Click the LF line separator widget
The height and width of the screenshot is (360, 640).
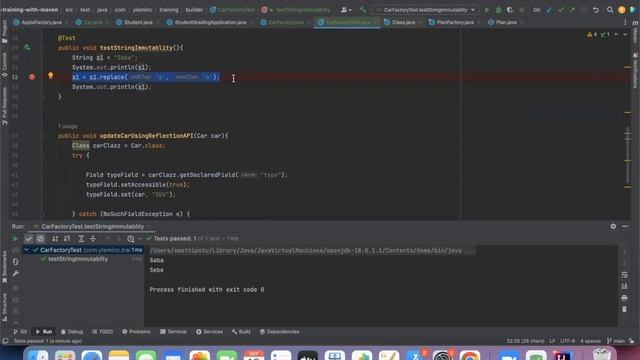click(552, 341)
